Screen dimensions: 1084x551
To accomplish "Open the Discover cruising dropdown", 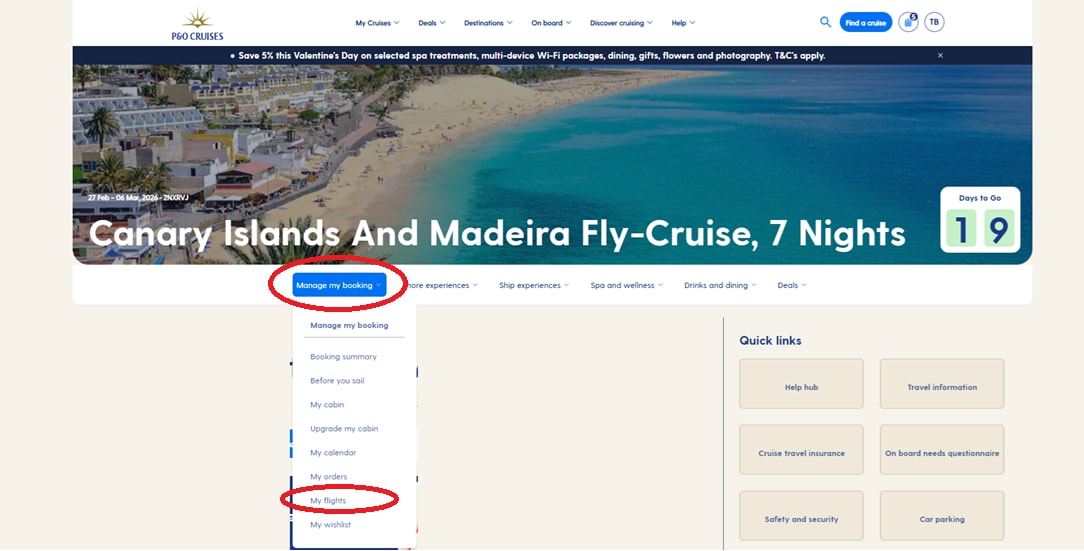I will coord(621,23).
